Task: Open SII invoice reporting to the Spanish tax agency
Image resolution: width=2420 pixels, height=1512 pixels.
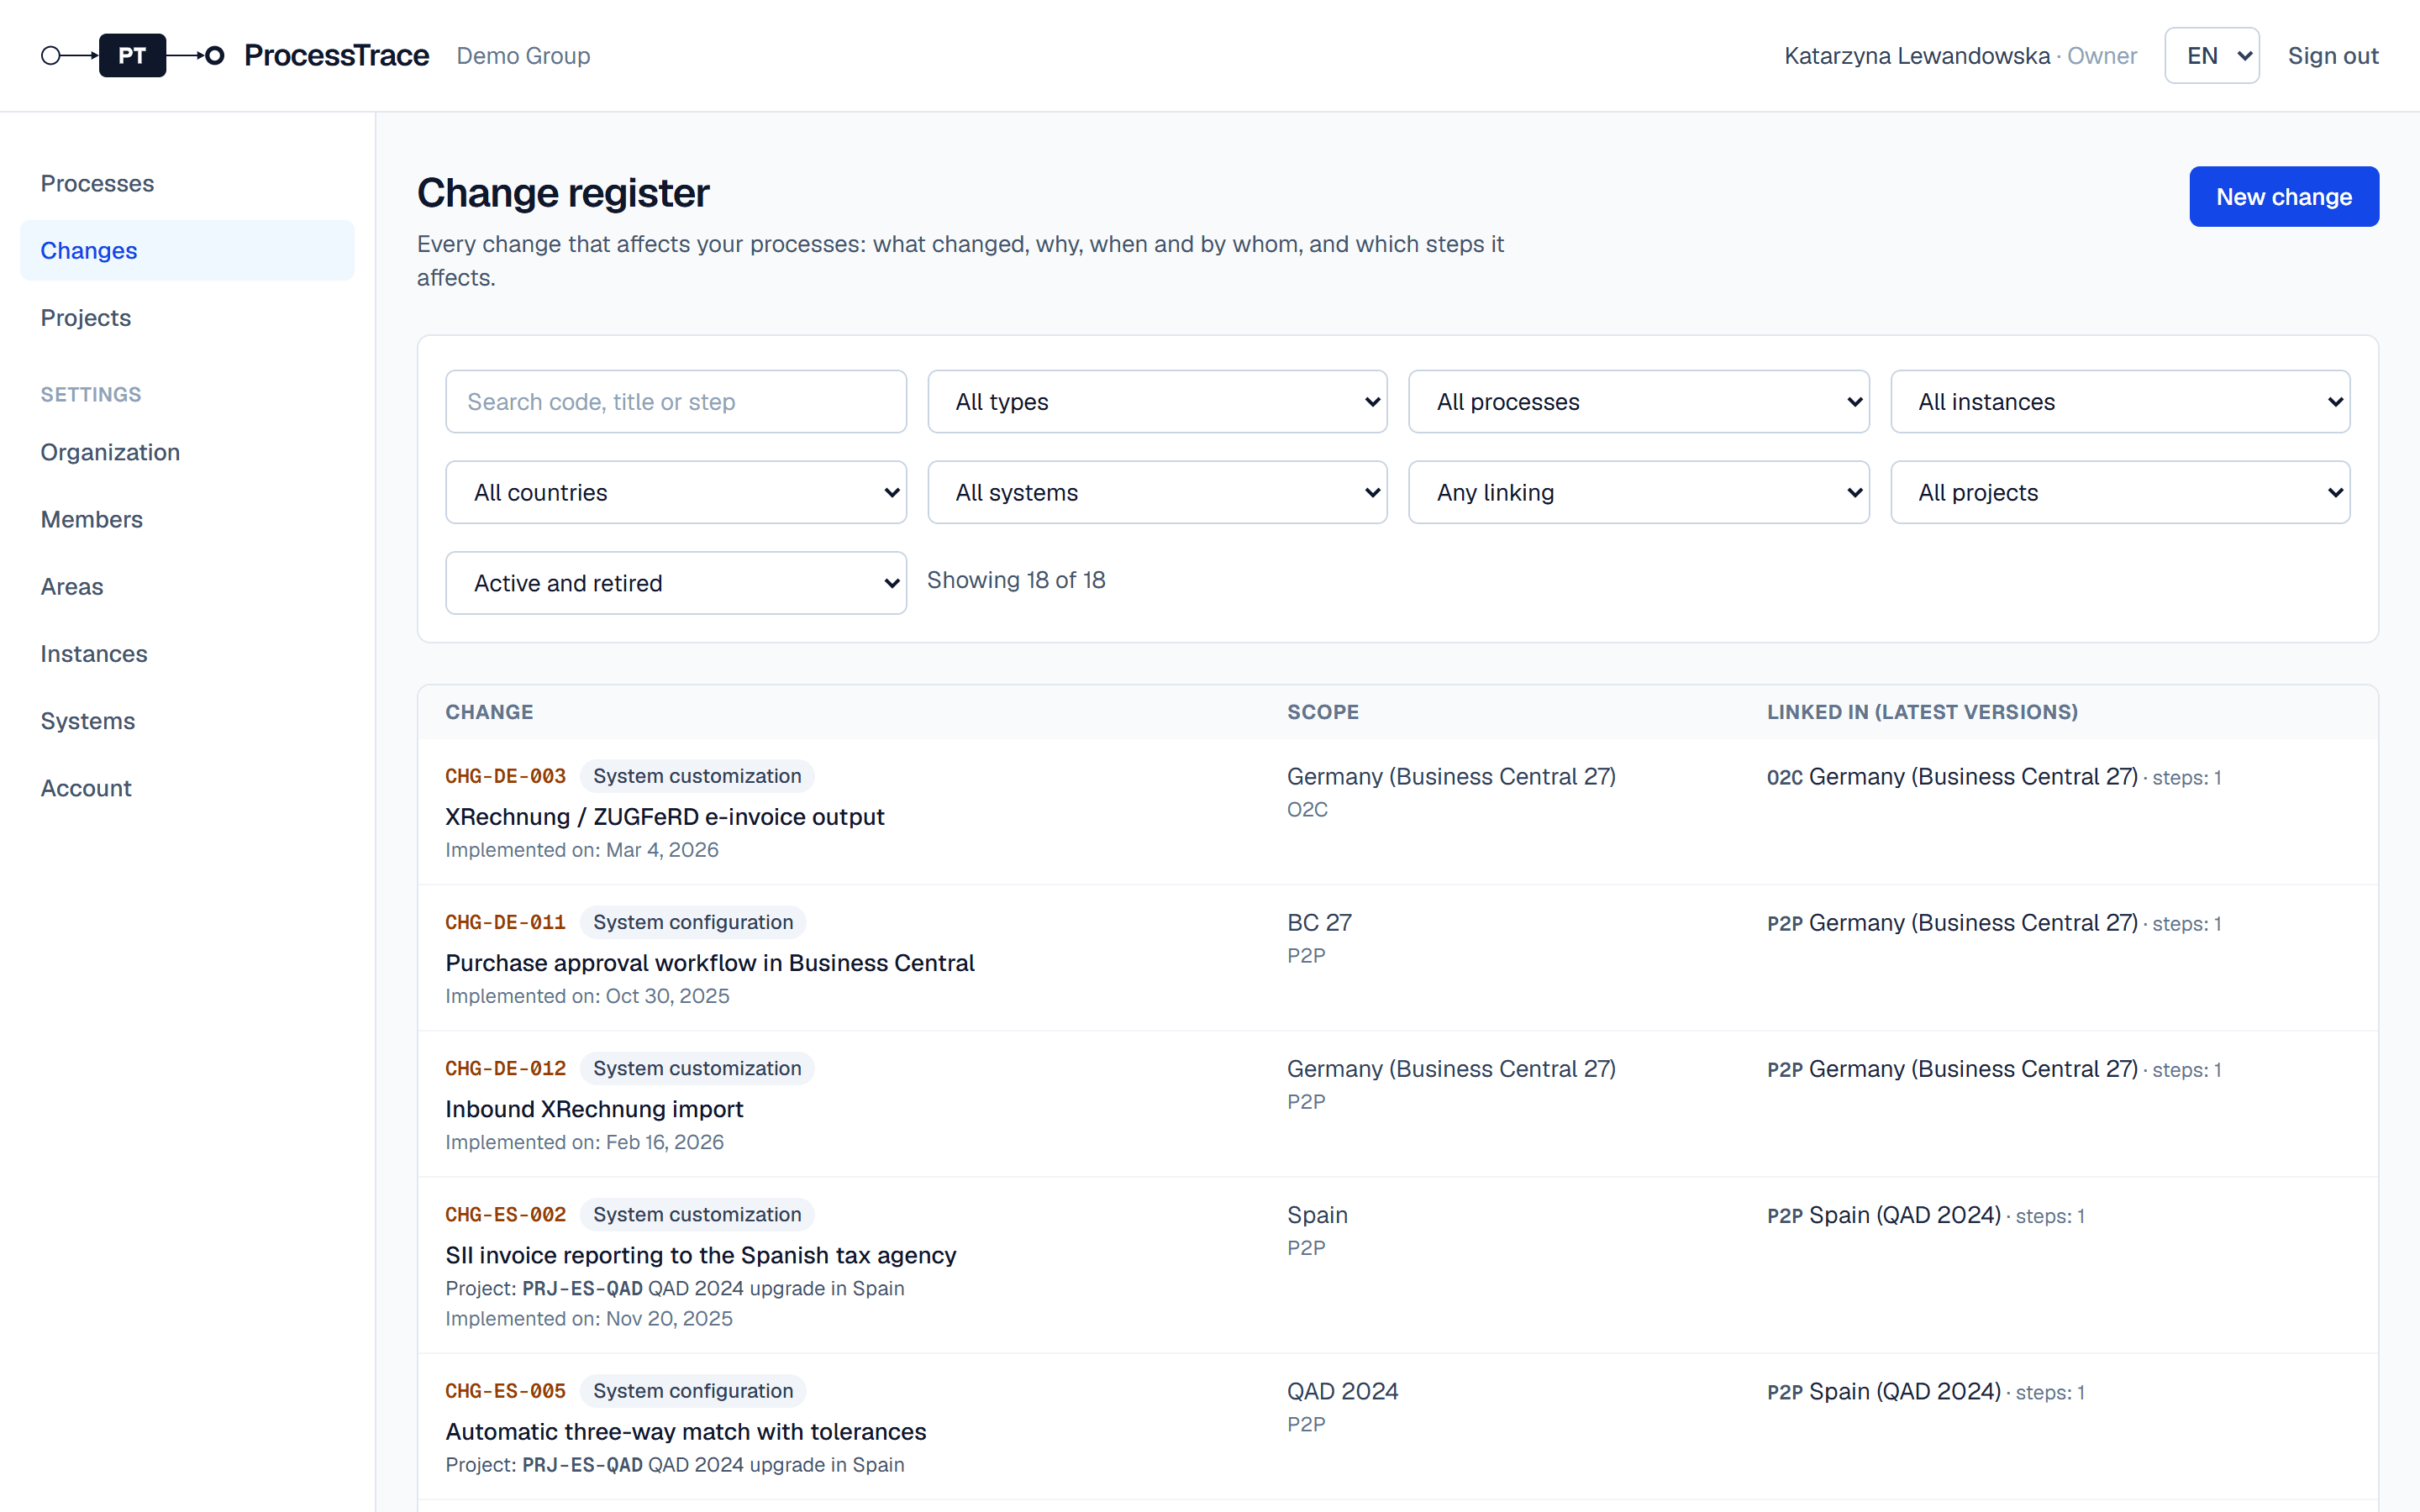Action: 700,1254
